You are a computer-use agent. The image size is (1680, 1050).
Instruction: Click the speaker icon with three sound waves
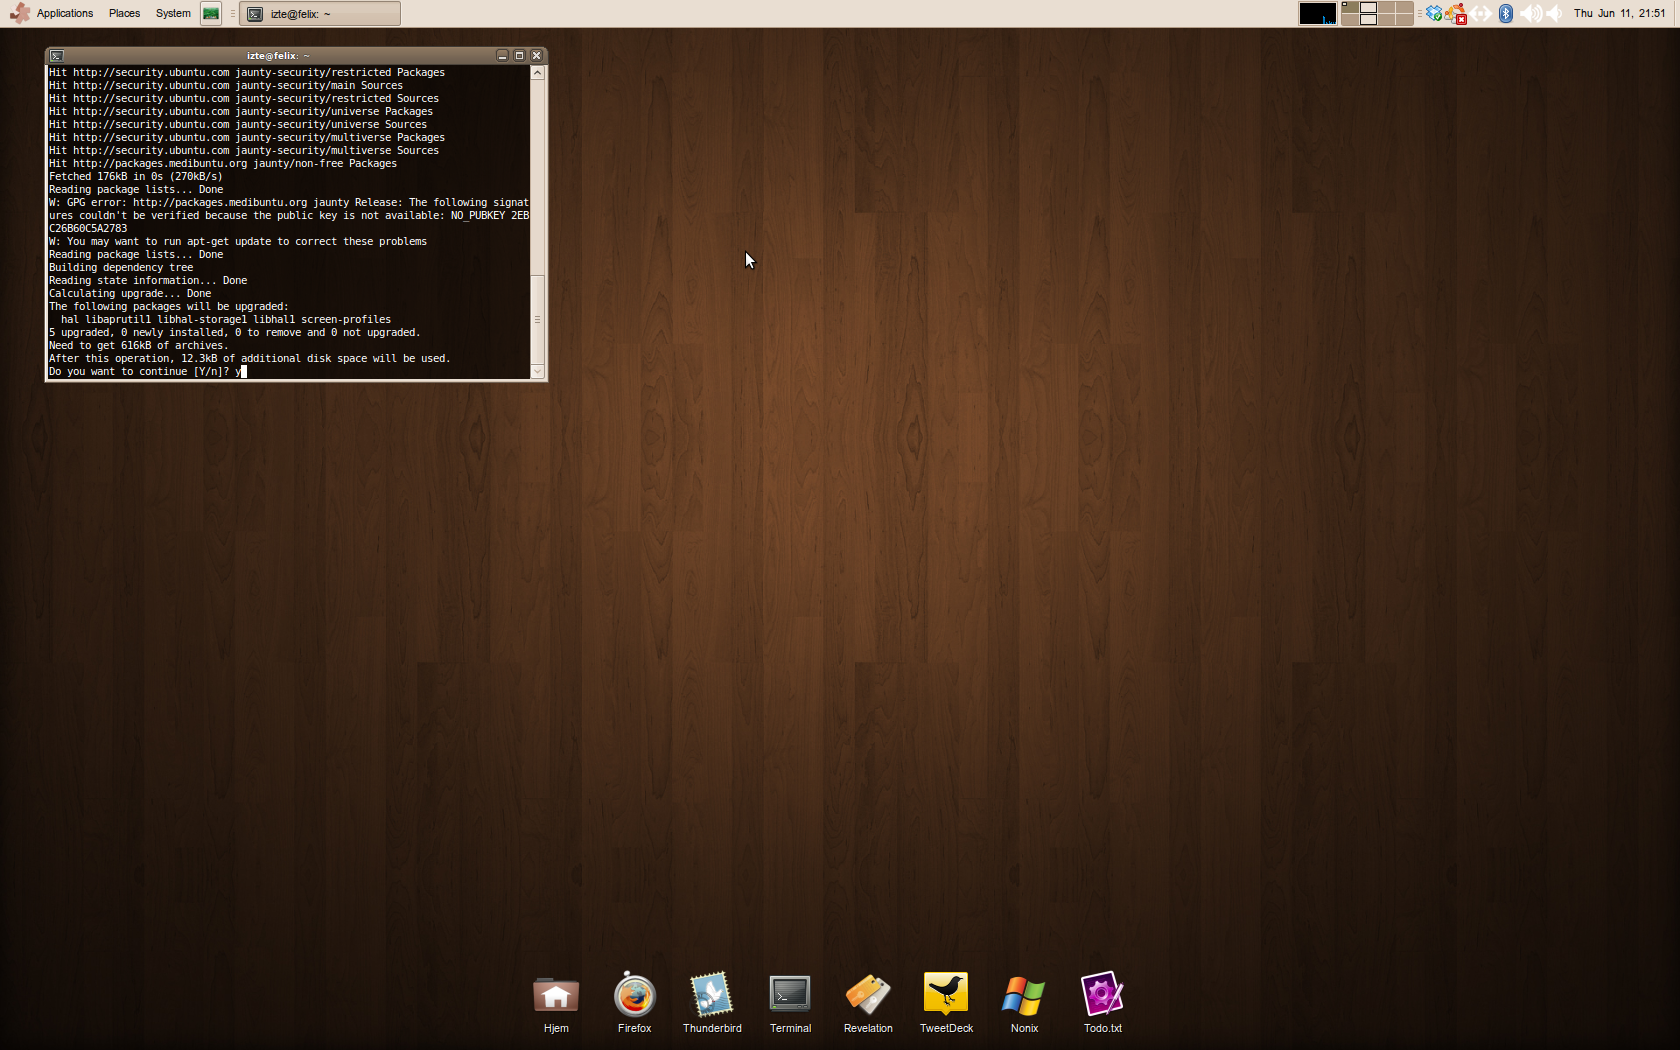tap(1530, 13)
